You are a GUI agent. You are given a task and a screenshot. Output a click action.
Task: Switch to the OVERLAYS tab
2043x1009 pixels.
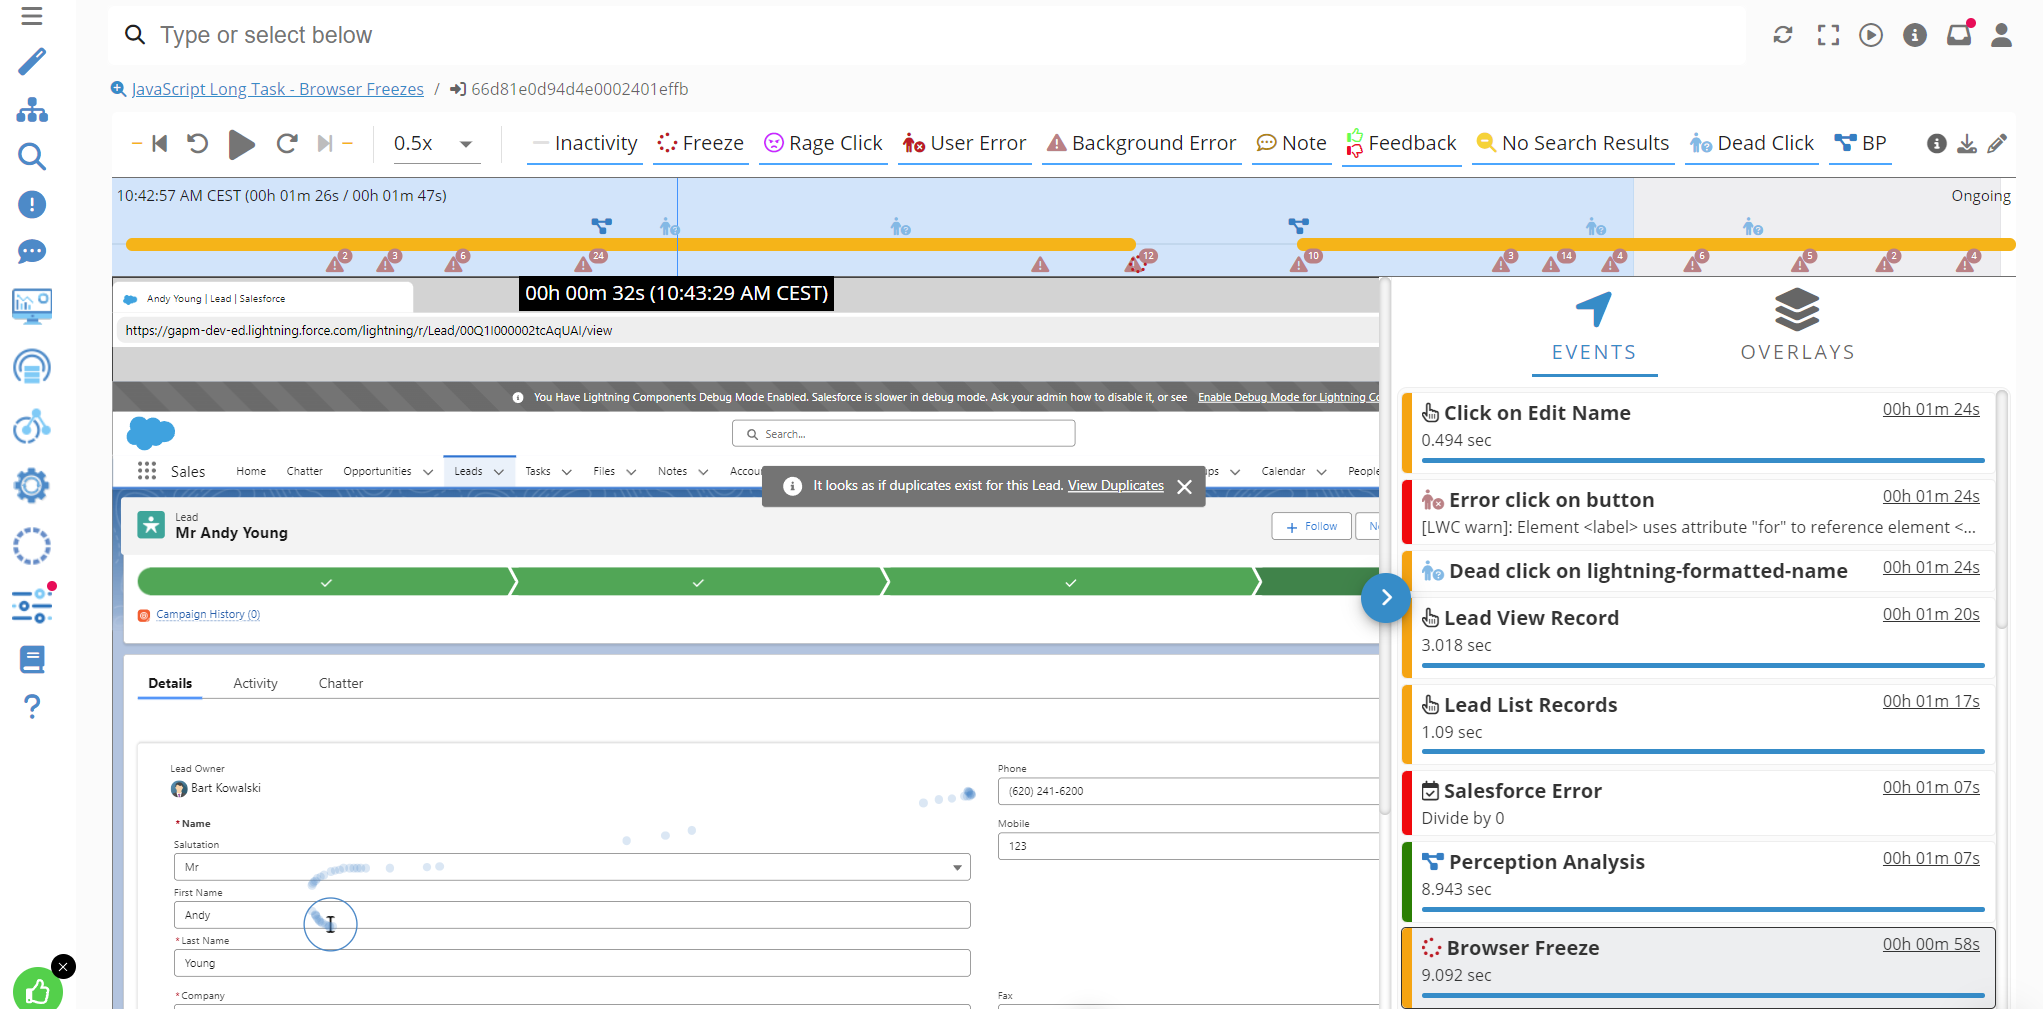[x=1797, y=330]
